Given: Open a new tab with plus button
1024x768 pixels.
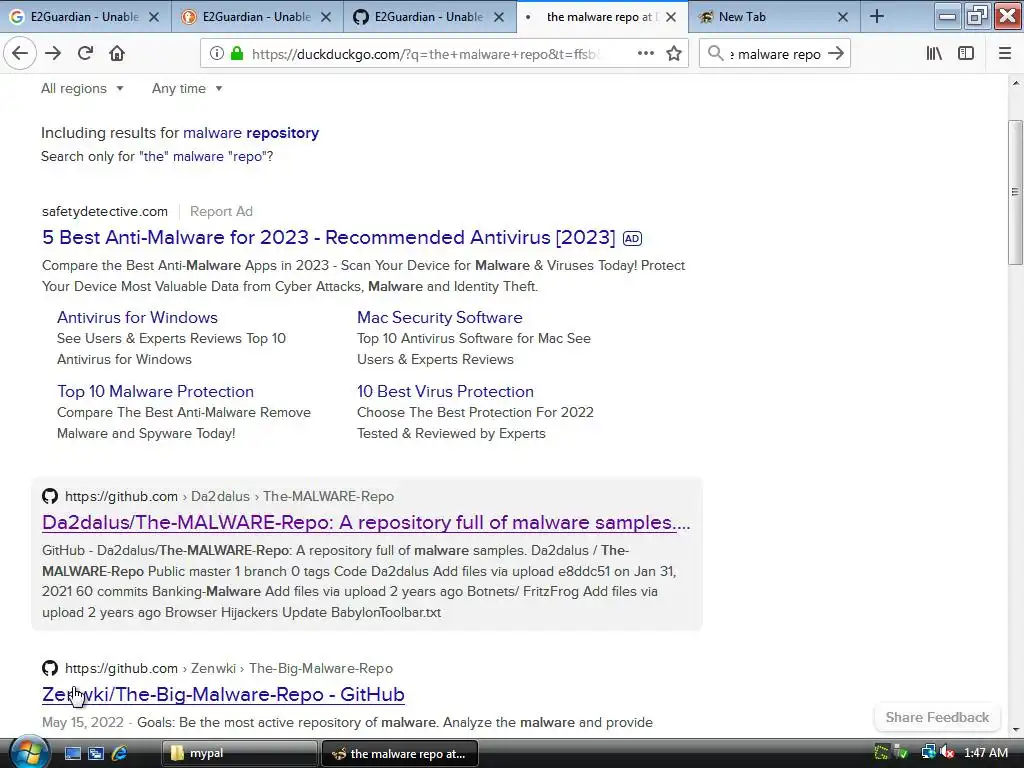Looking at the screenshot, I should [x=877, y=17].
